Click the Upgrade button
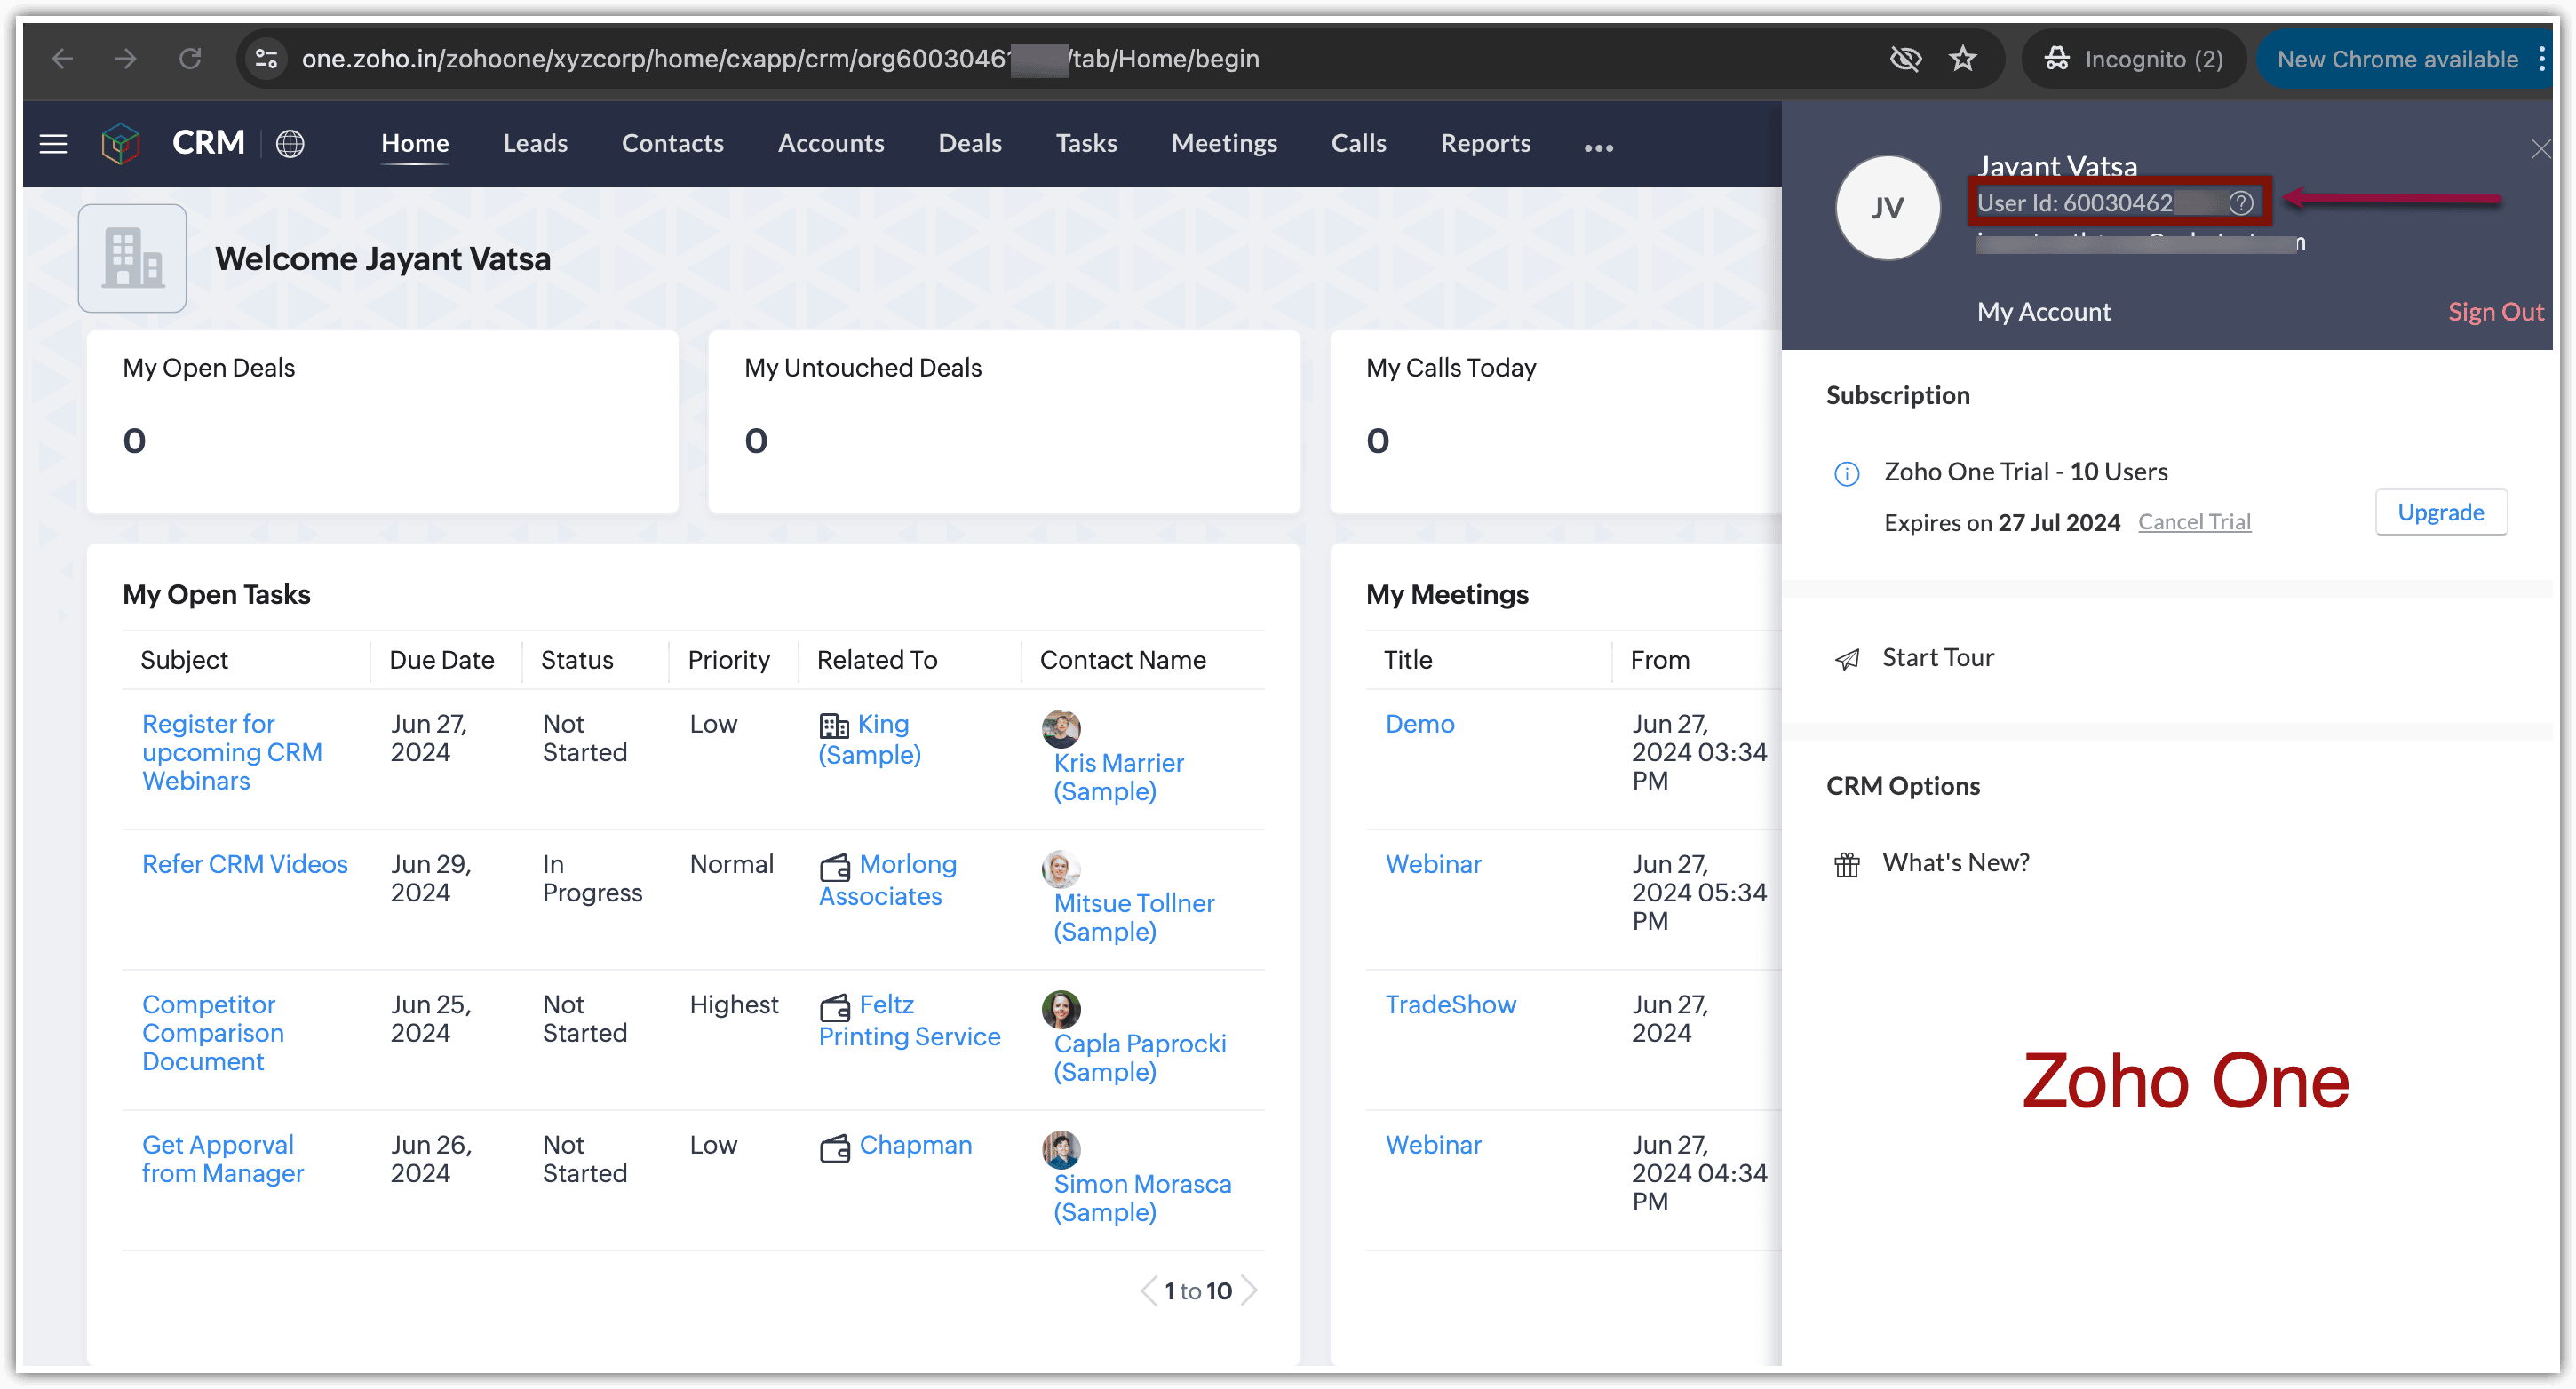 tap(2440, 513)
